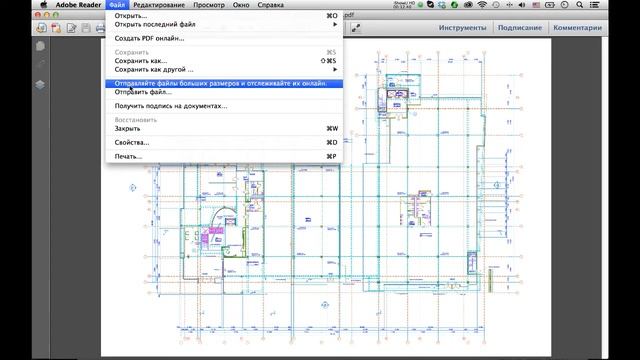Click the Create PDF online toolbar icon
The width and height of the screenshot is (640, 360).
(x=41, y=28)
